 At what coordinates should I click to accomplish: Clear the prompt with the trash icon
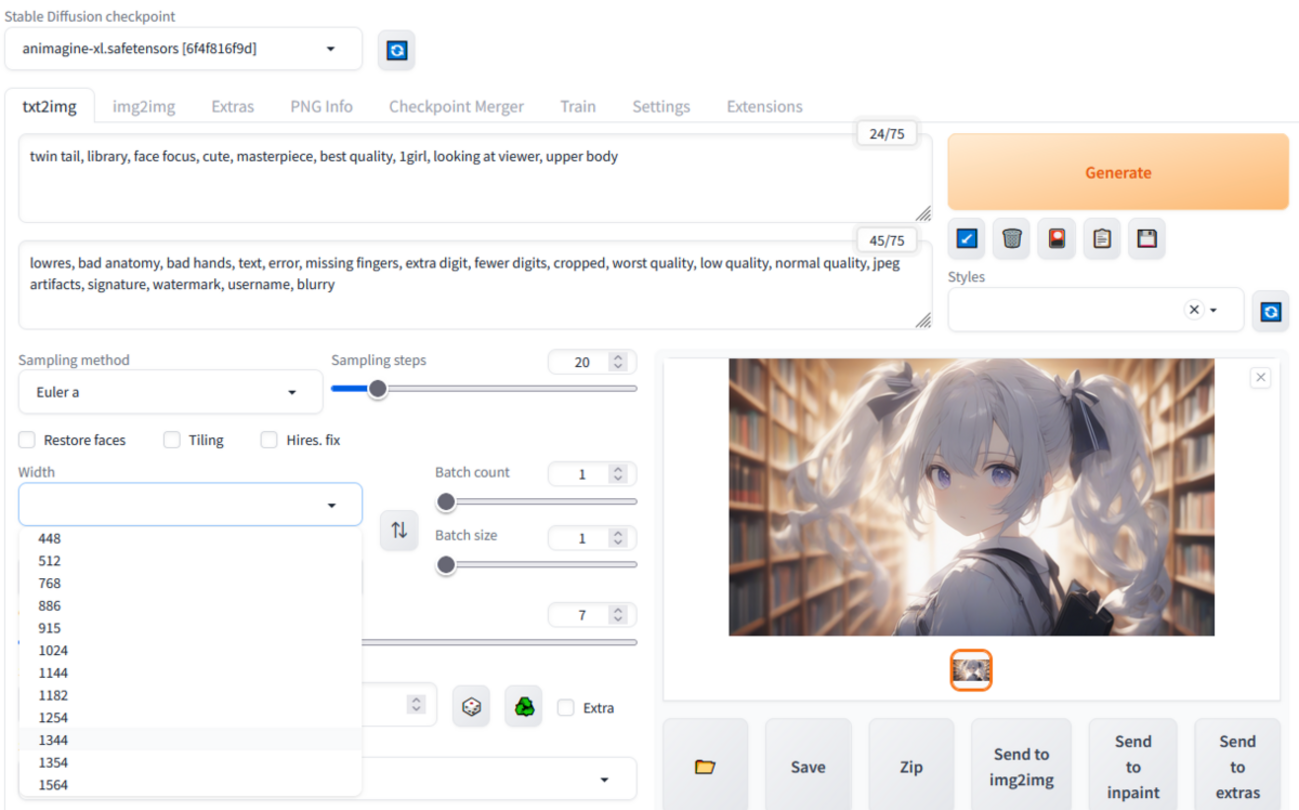pyautogui.click(x=1012, y=238)
